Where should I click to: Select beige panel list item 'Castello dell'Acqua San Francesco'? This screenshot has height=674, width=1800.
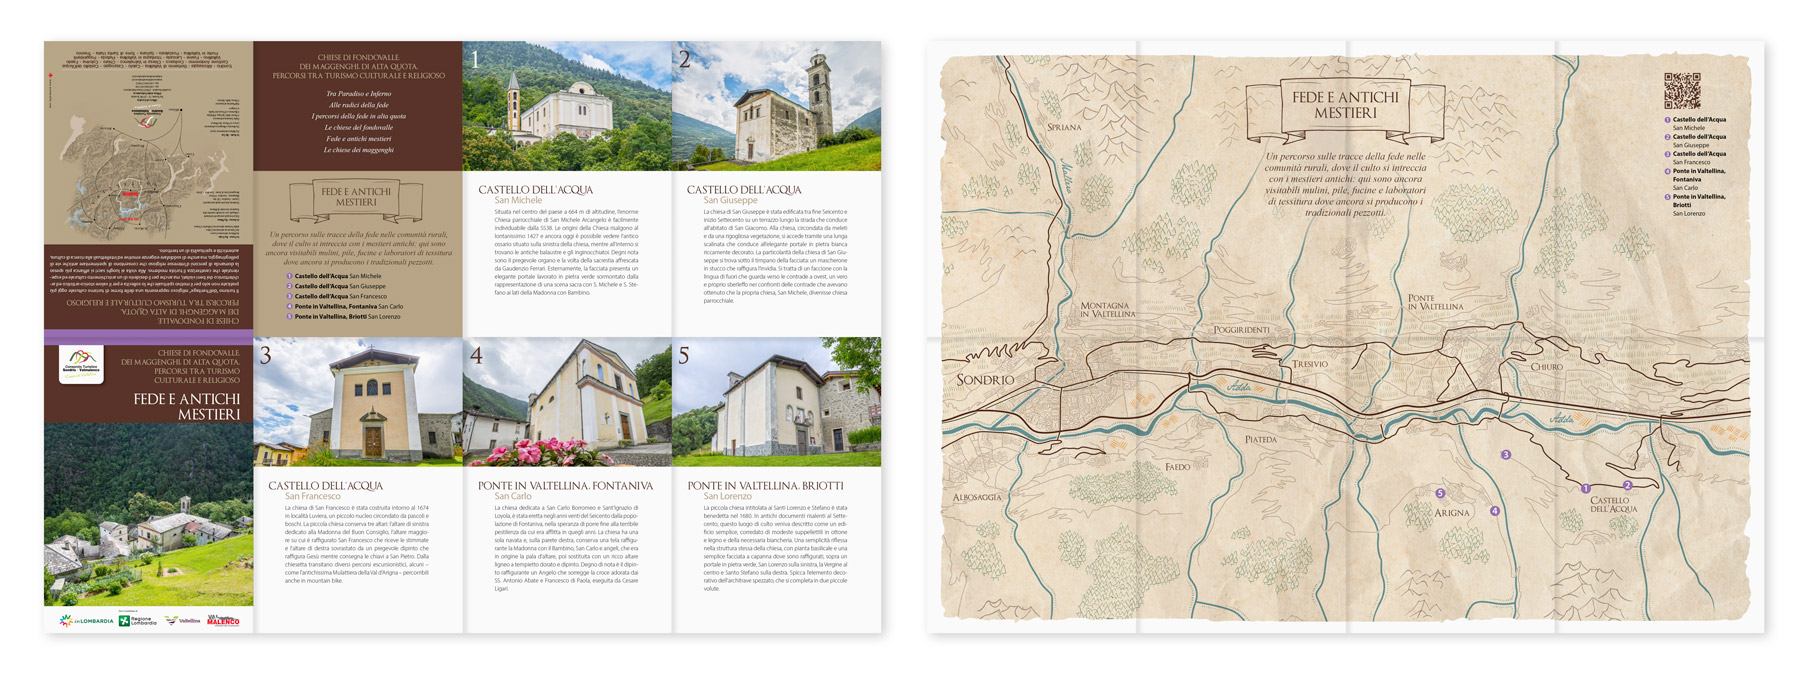point(337,296)
